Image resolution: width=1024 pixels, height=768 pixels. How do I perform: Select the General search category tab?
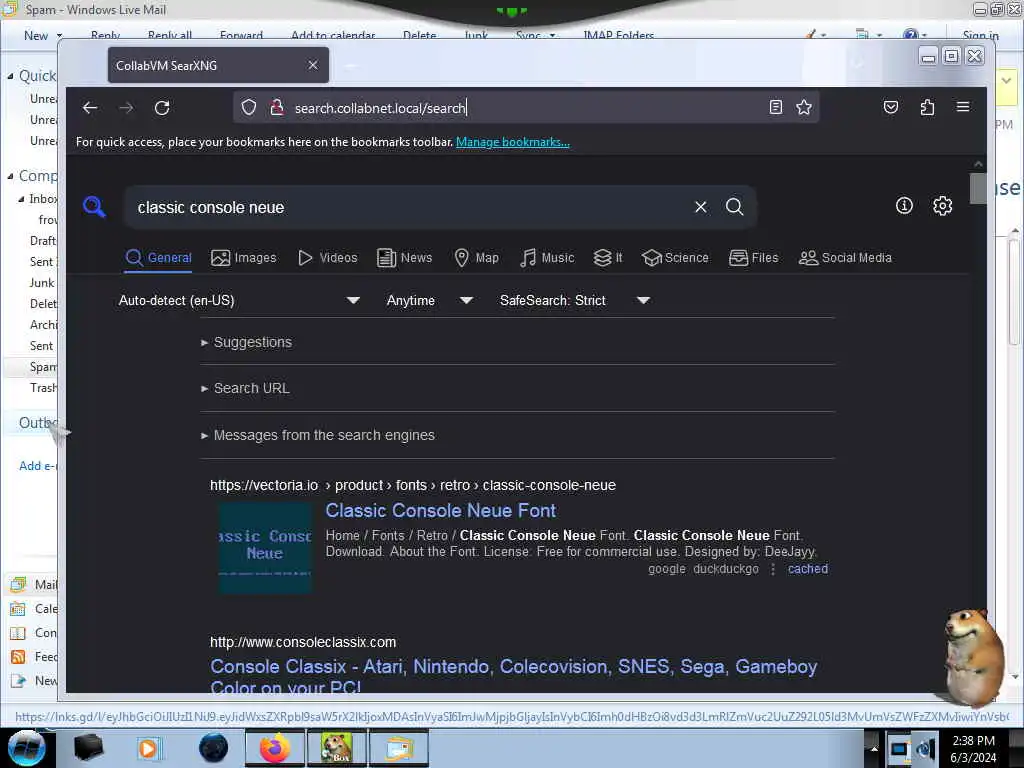[159, 258]
